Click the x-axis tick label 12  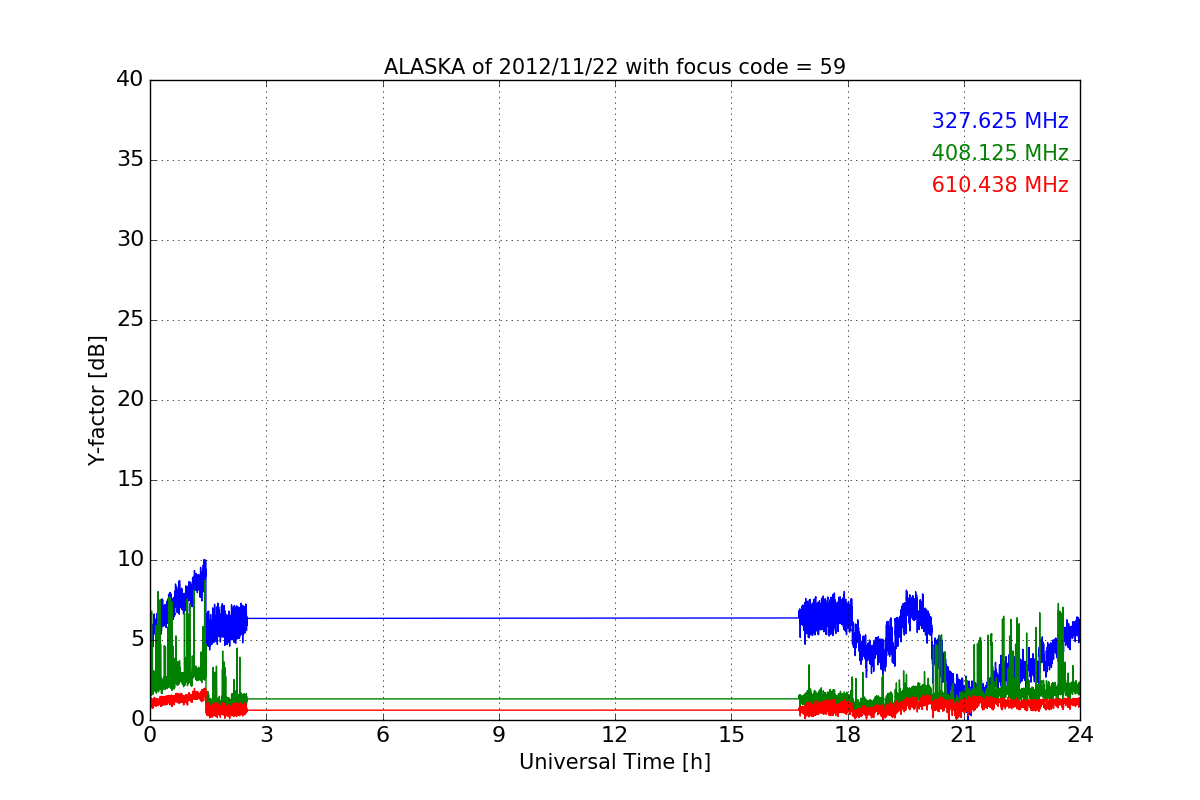coord(615,734)
